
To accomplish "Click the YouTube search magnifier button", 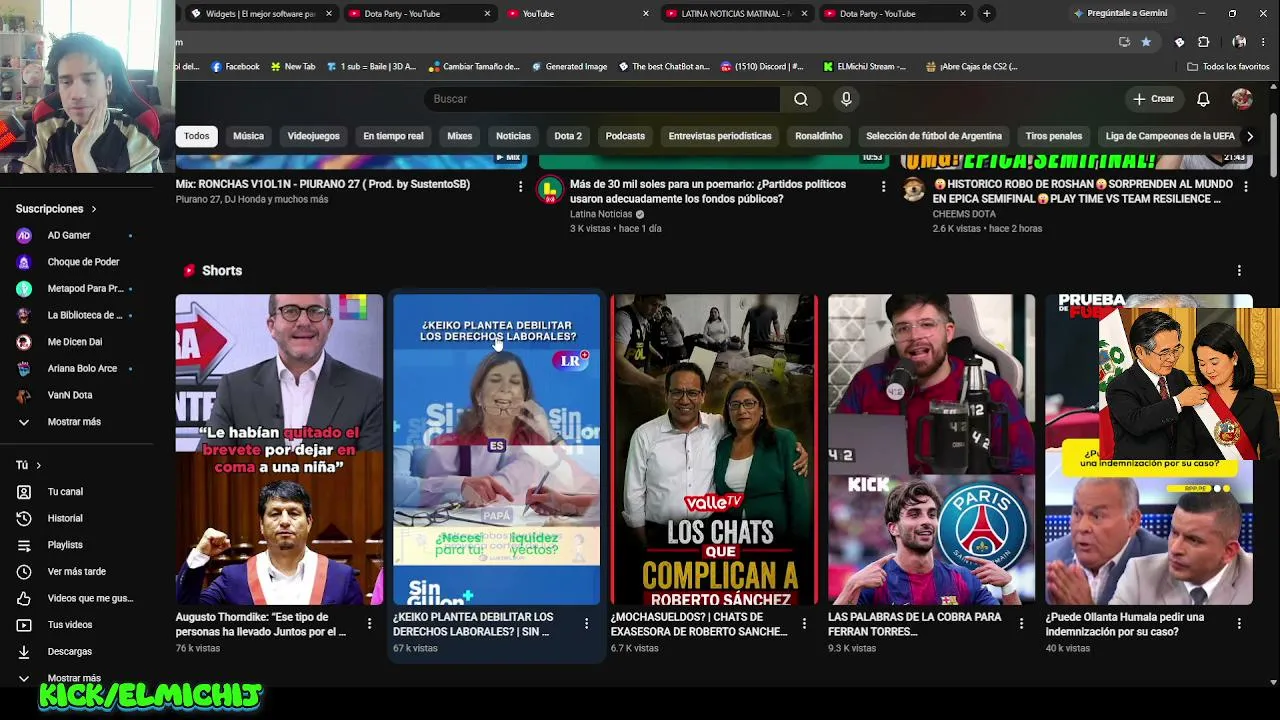I will tap(801, 99).
